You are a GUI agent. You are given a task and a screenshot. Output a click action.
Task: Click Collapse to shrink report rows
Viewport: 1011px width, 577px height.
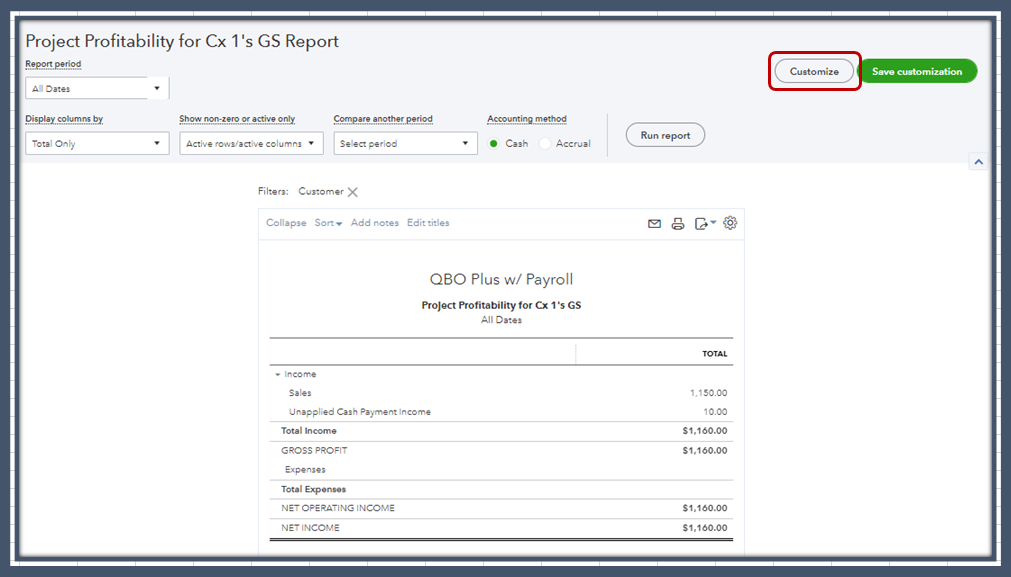pos(285,222)
